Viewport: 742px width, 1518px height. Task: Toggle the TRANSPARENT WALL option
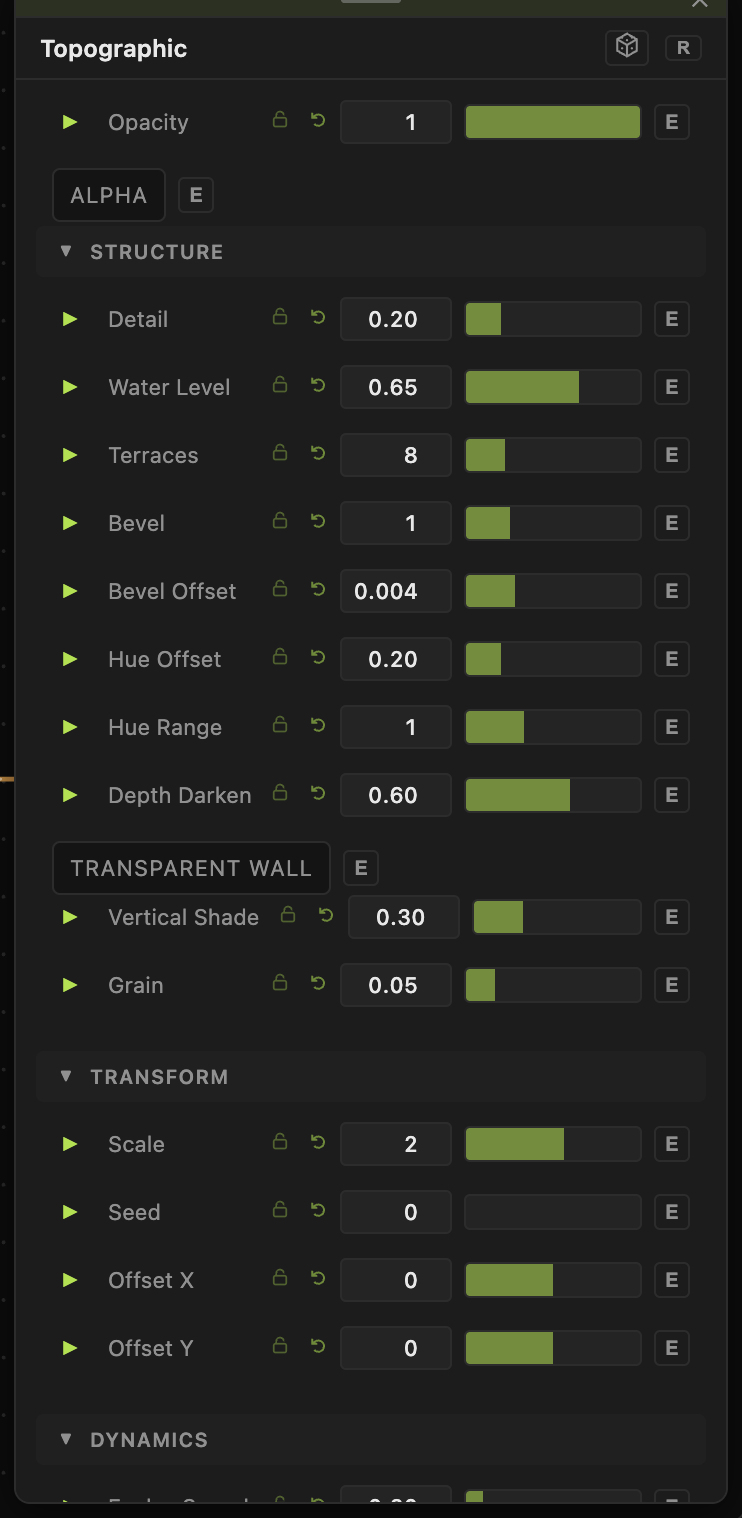191,868
